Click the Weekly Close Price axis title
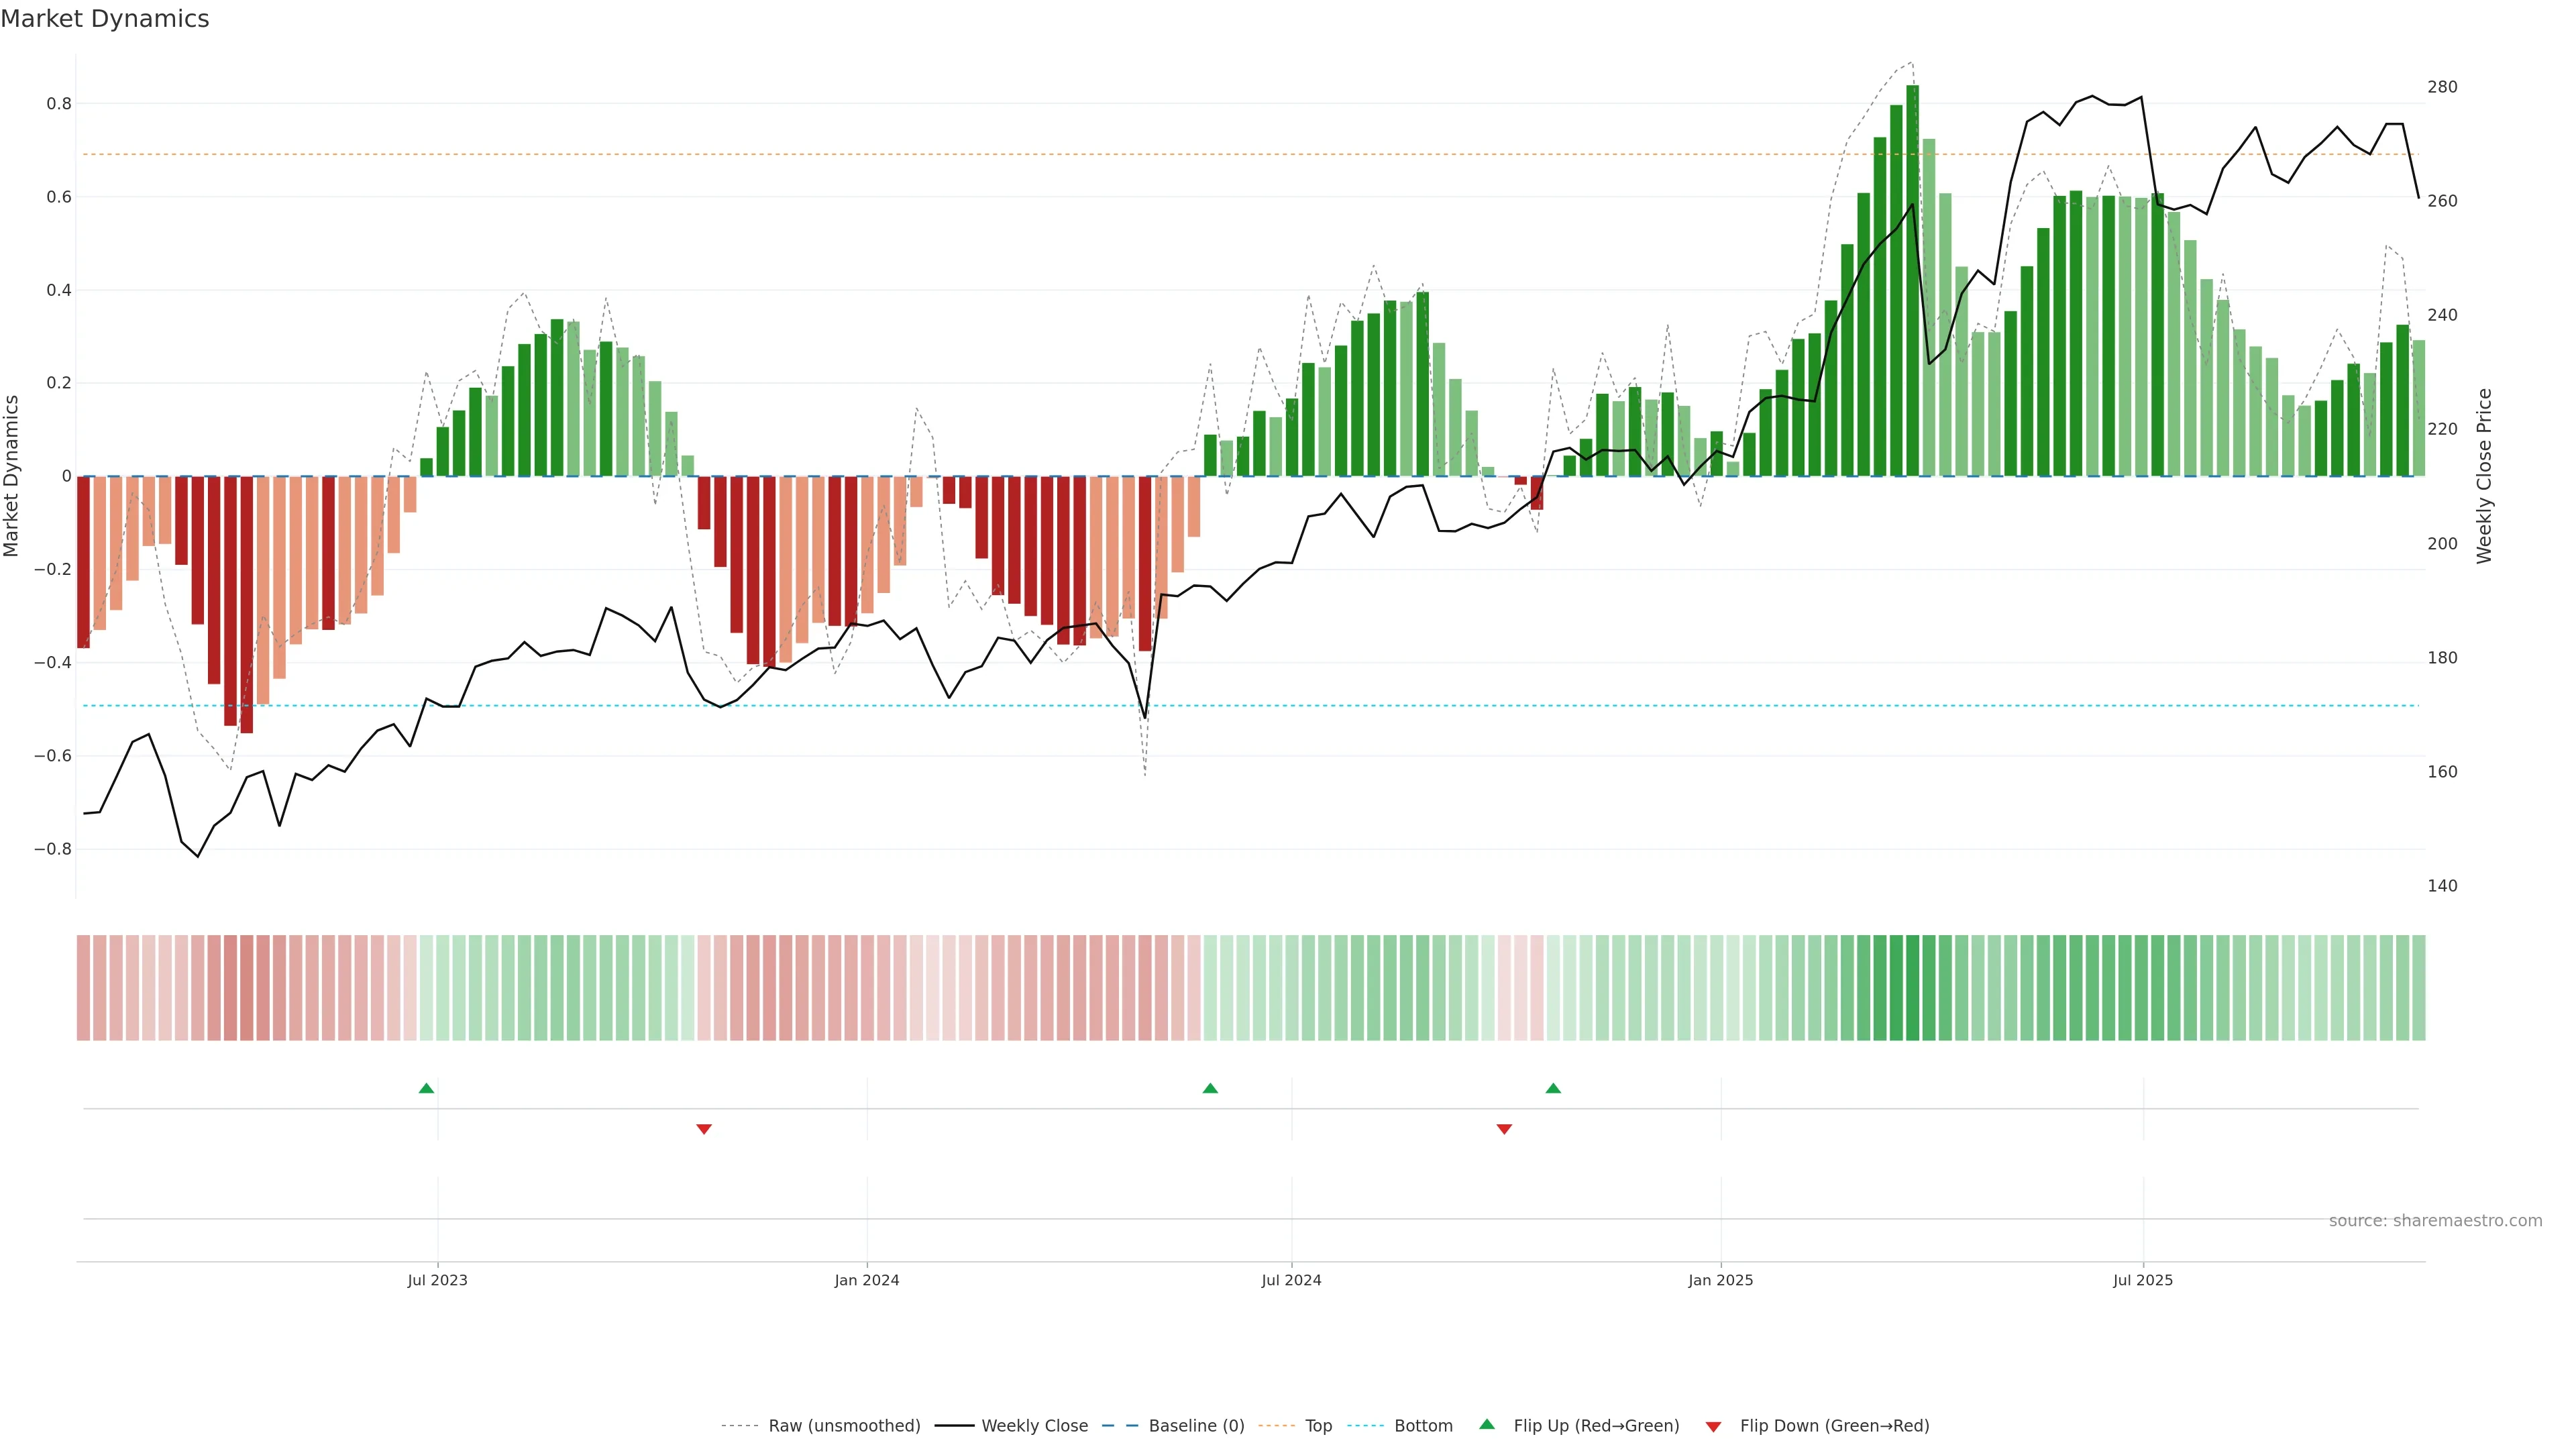Image resolution: width=2576 pixels, height=1449 pixels. [2484, 476]
